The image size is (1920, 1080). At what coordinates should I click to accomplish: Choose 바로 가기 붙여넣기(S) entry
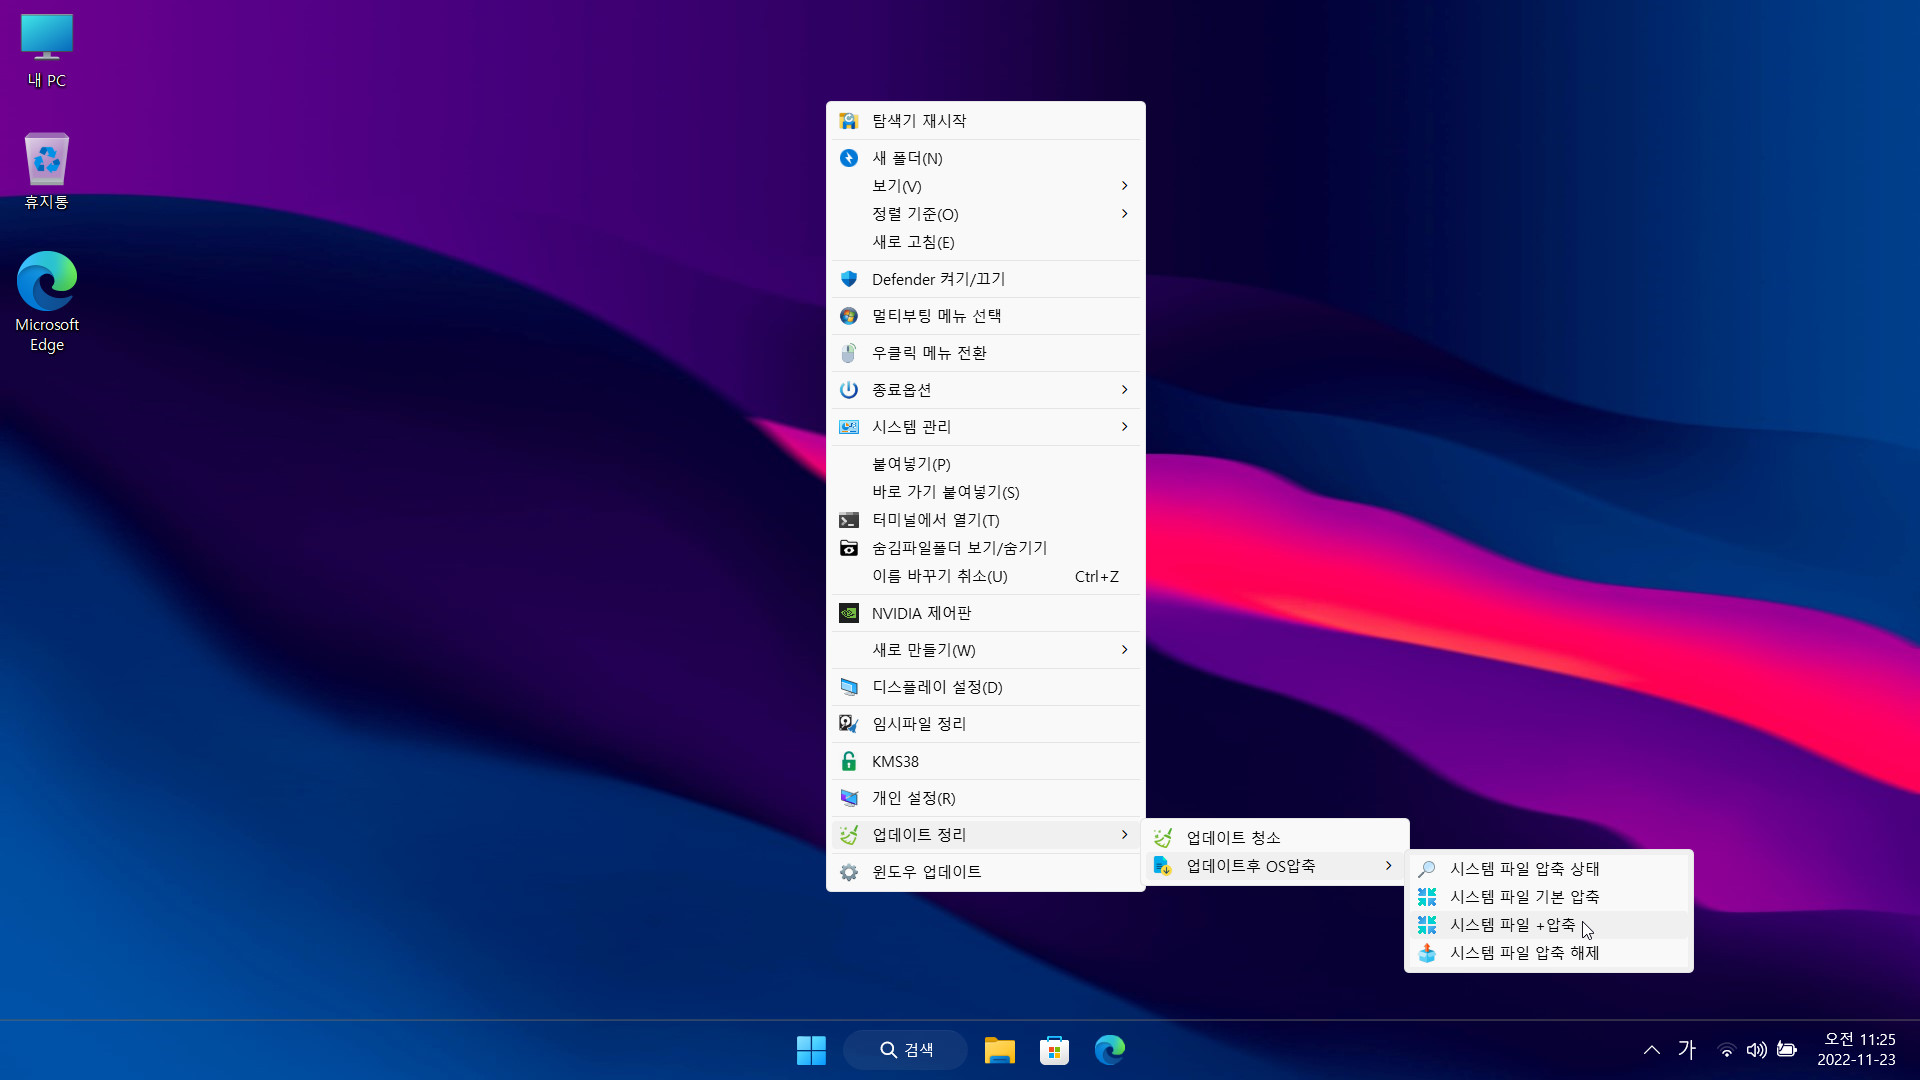986,492
